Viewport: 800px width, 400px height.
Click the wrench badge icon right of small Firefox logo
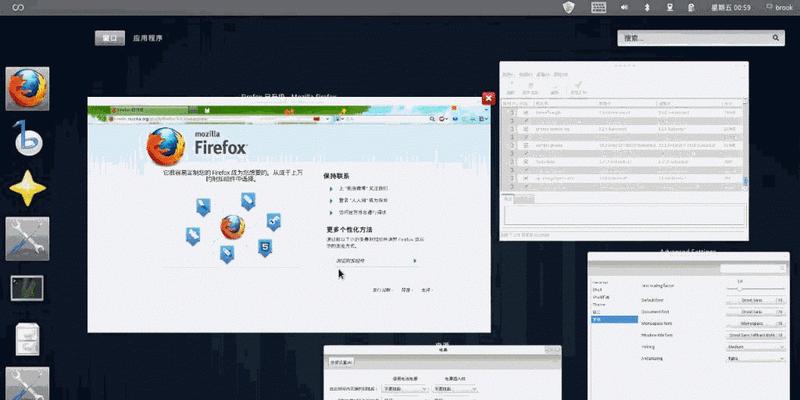[x=274, y=222]
